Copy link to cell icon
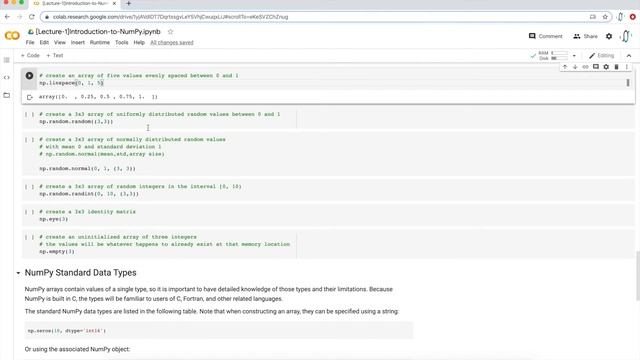 585,67
